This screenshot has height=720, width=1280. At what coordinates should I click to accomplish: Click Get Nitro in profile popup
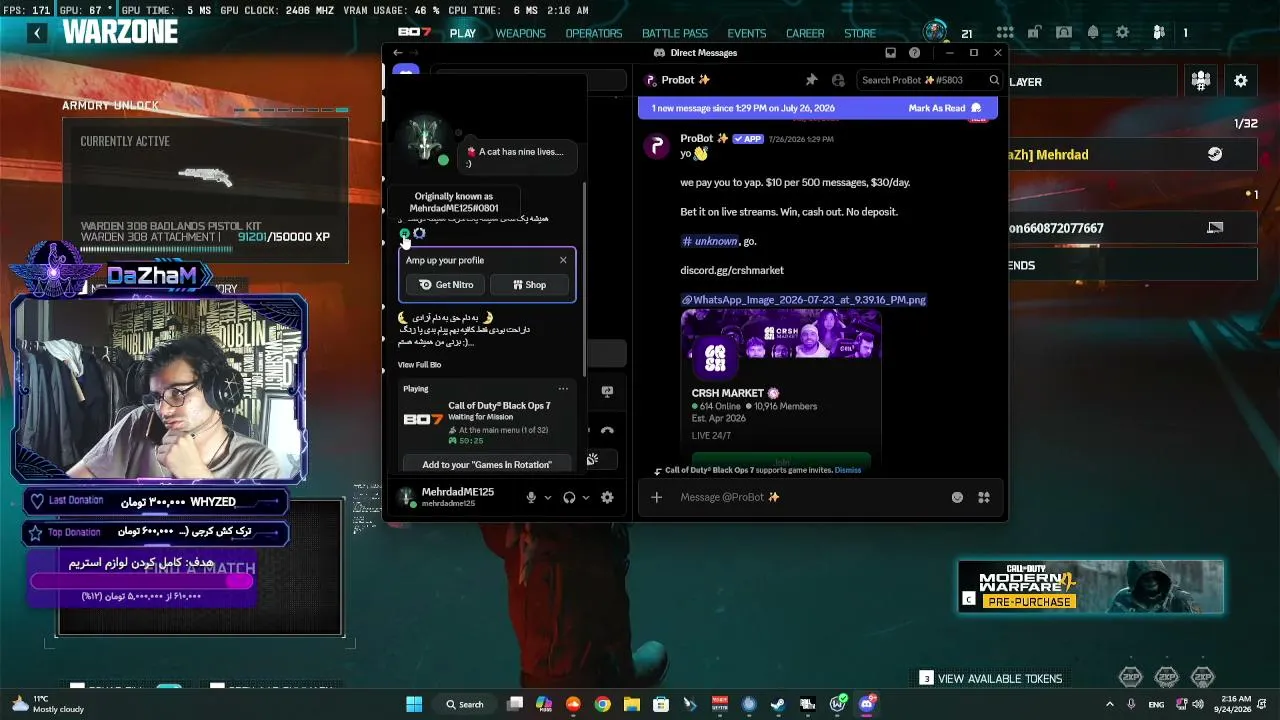[x=447, y=285]
